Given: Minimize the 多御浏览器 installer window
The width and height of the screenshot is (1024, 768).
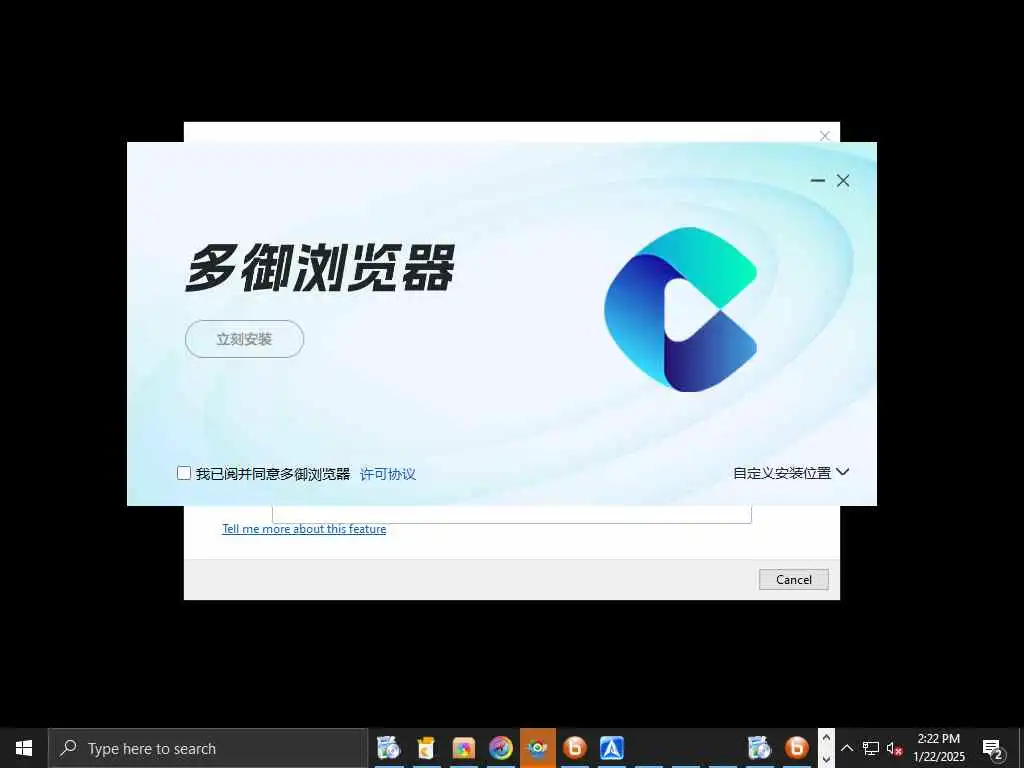Looking at the screenshot, I should [x=818, y=180].
